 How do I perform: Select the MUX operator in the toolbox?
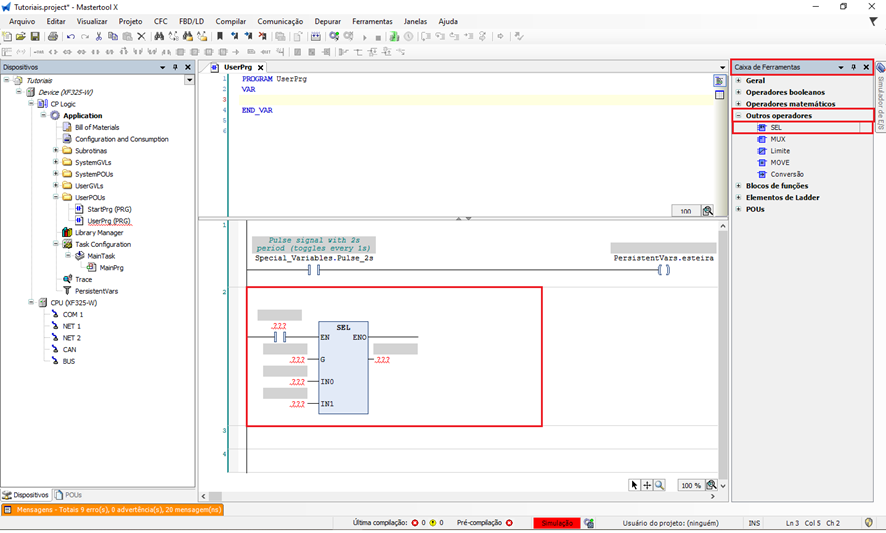click(x=778, y=139)
